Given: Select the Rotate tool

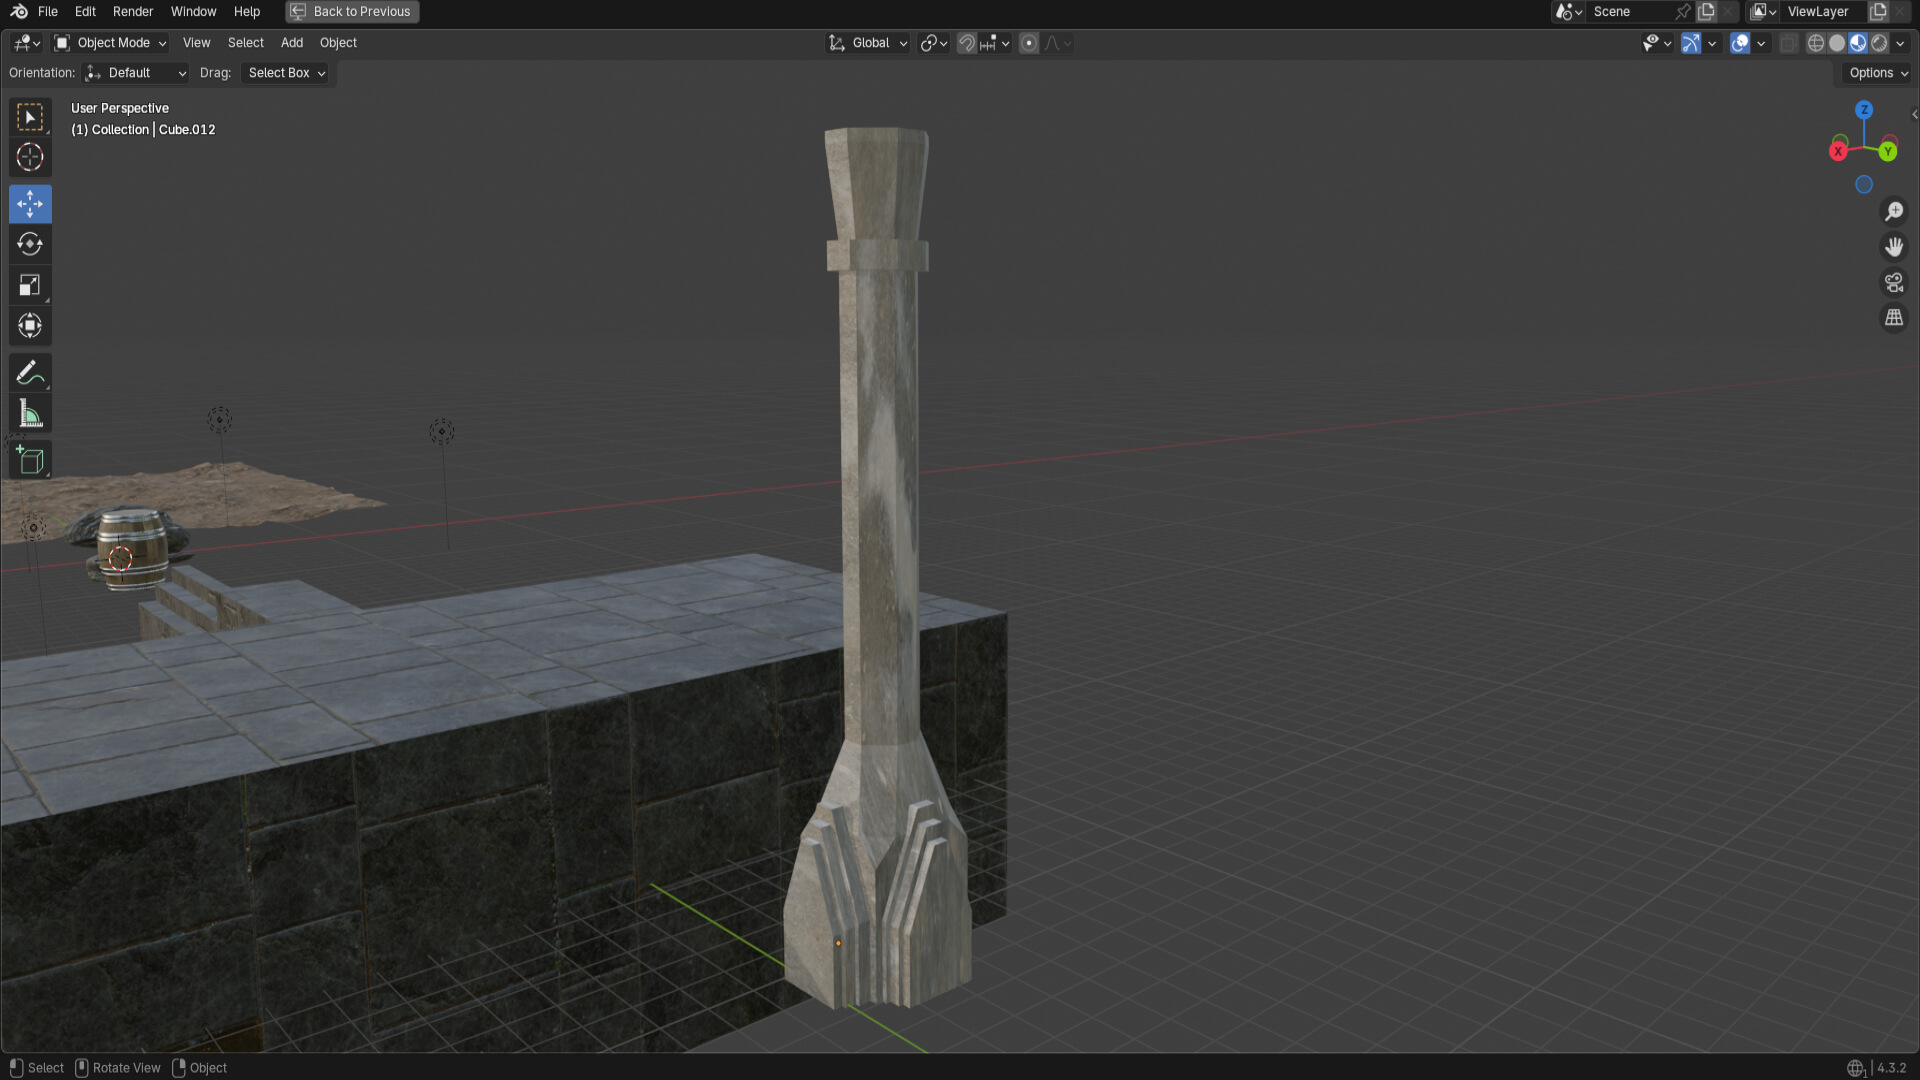Looking at the screenshot, I should [30, 244].
